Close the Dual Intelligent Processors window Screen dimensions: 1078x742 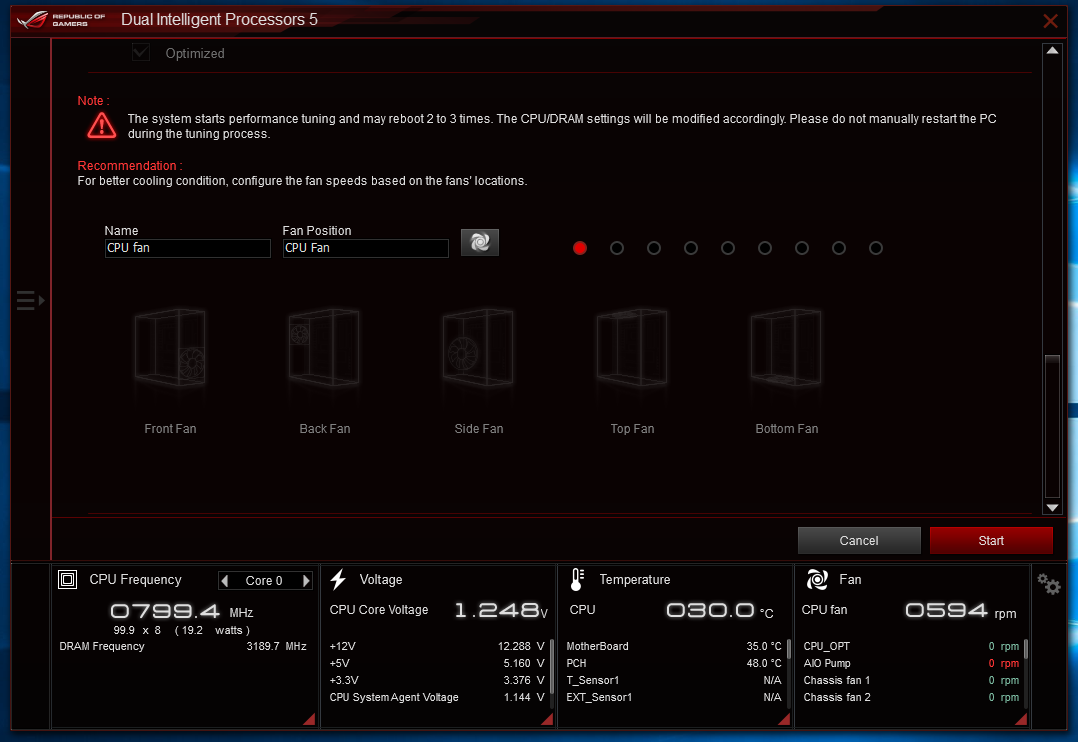1050,21
